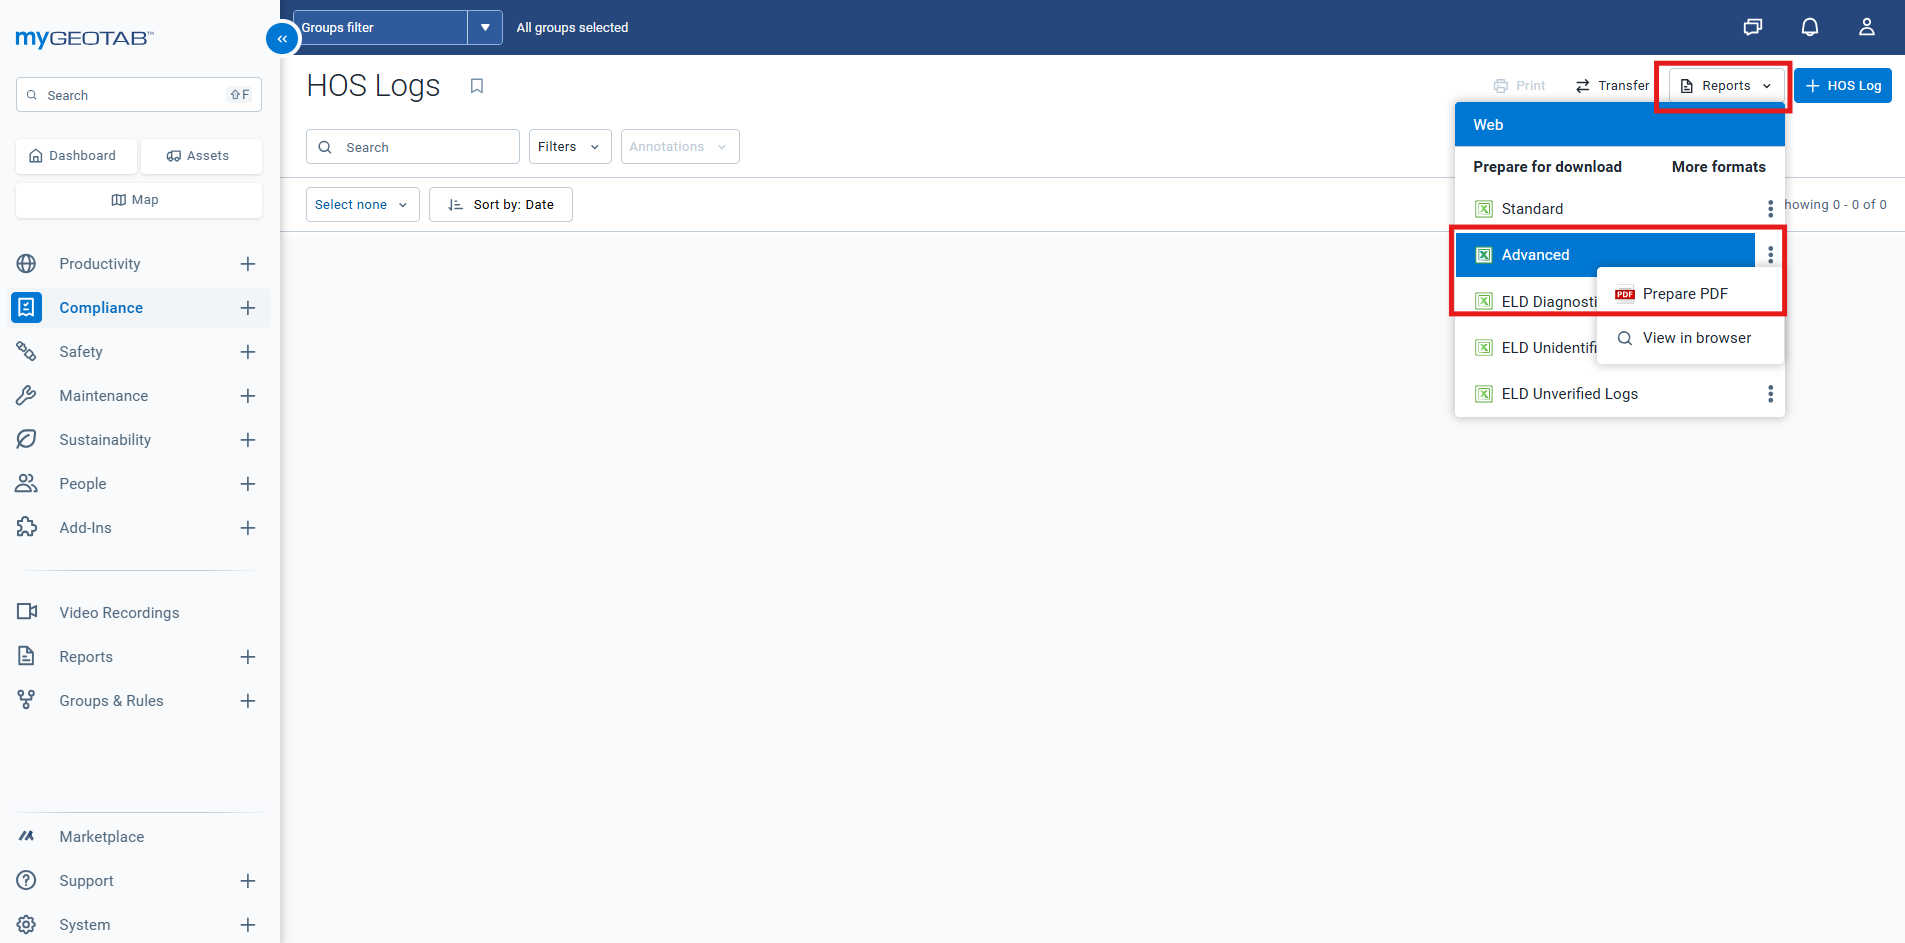Expand the Maintenance section

pyautogui.click(x=248, y=396)
